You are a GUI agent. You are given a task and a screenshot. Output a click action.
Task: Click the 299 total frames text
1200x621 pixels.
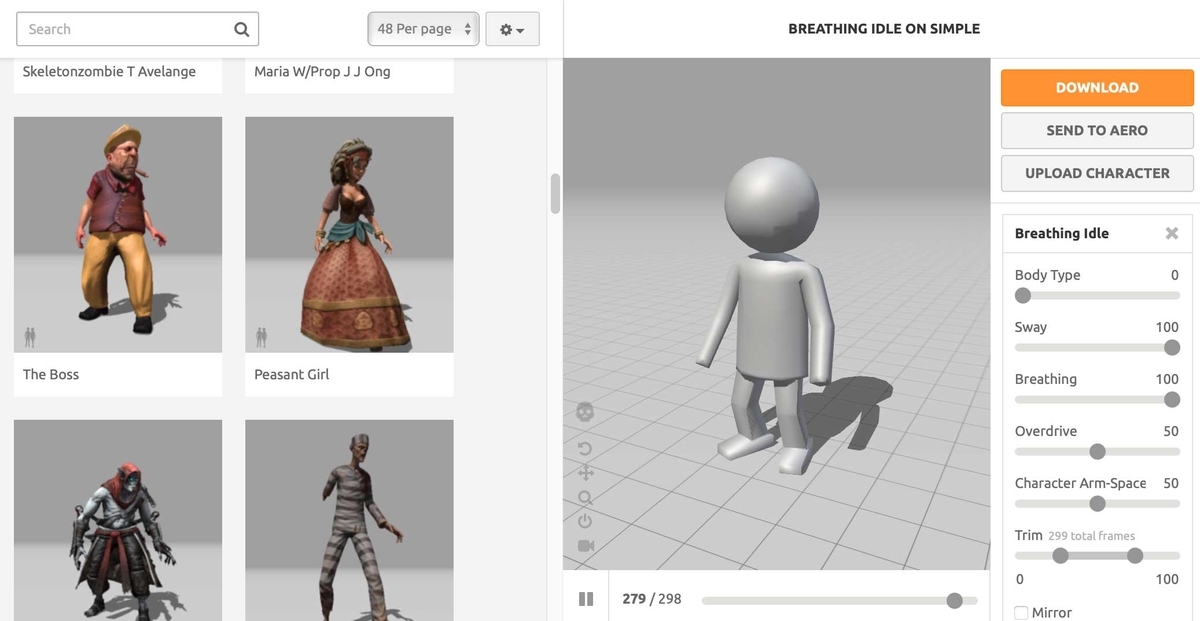(x=1091, y=536)
